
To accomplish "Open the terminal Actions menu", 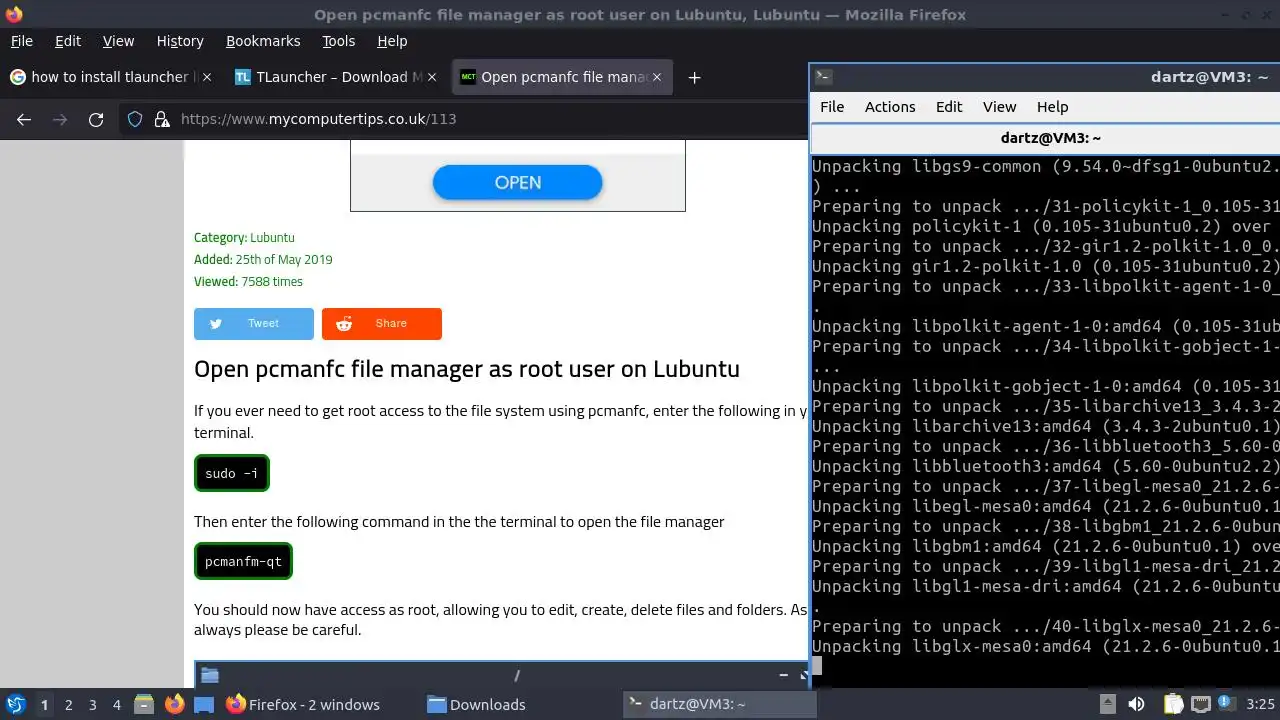I will tap(890, 107).
